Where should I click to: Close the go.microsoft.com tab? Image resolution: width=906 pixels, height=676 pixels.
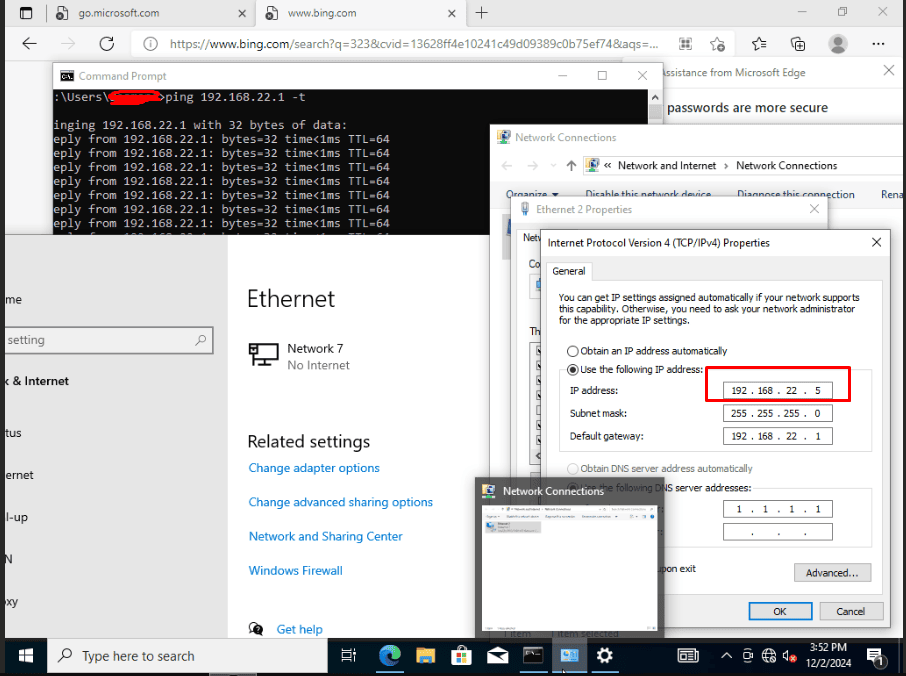[242, 13]
